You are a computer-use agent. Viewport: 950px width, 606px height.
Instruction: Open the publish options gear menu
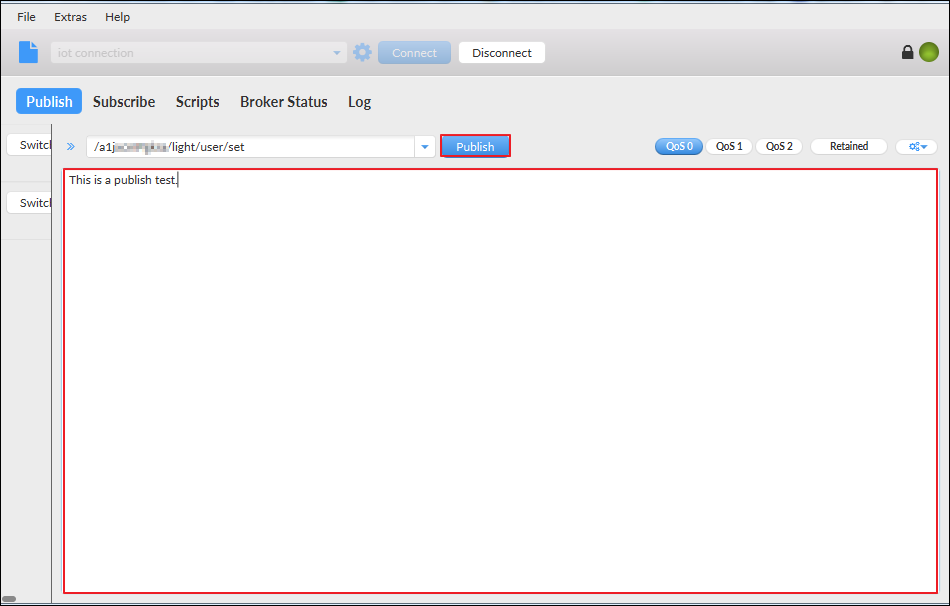click(916, 146)
